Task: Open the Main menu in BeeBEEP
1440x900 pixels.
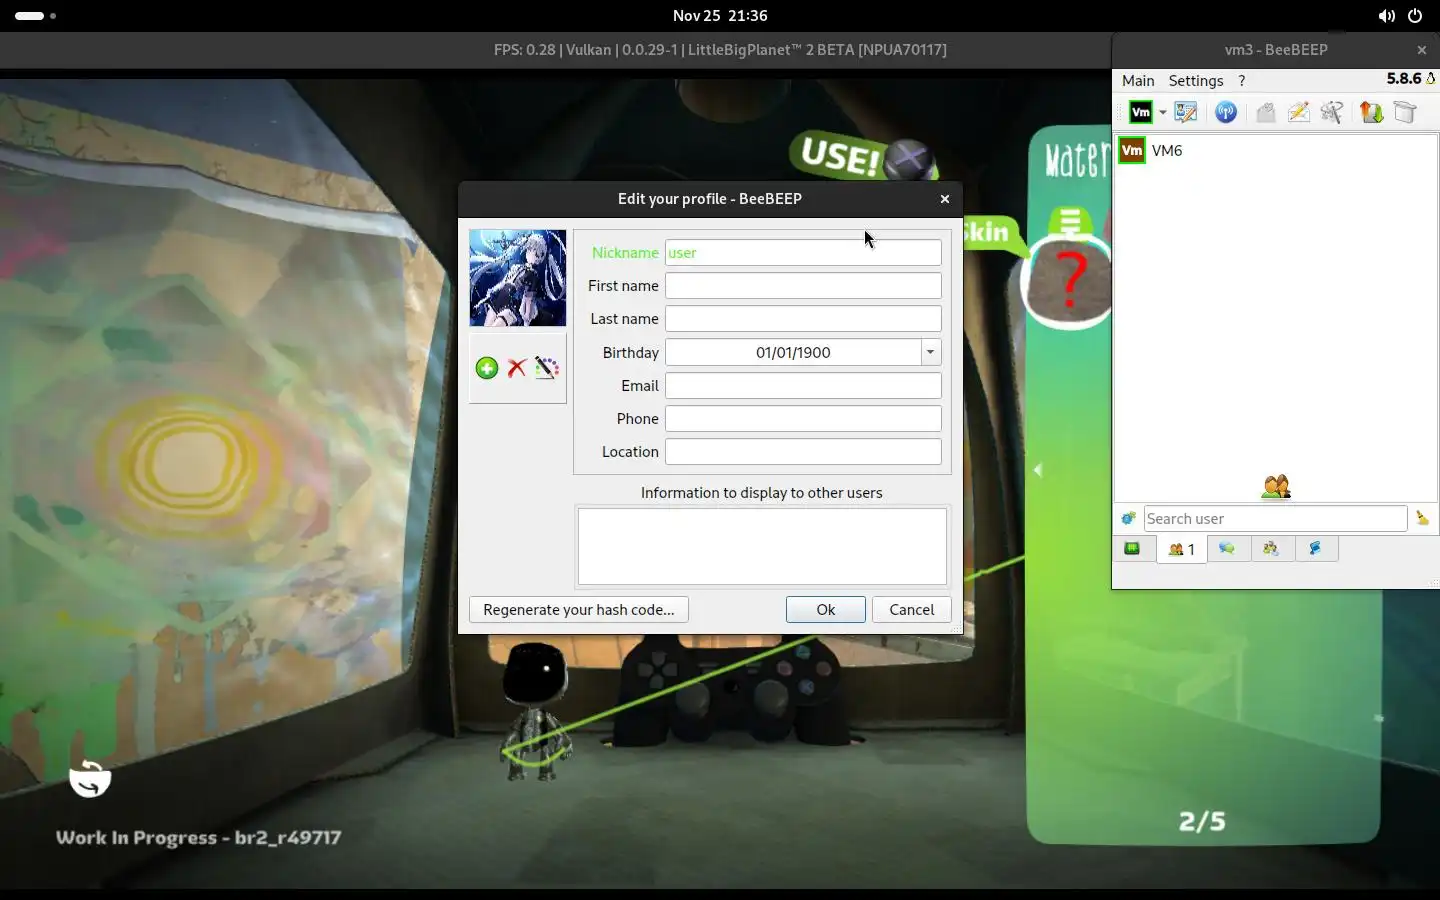Action: (1138, 80)
